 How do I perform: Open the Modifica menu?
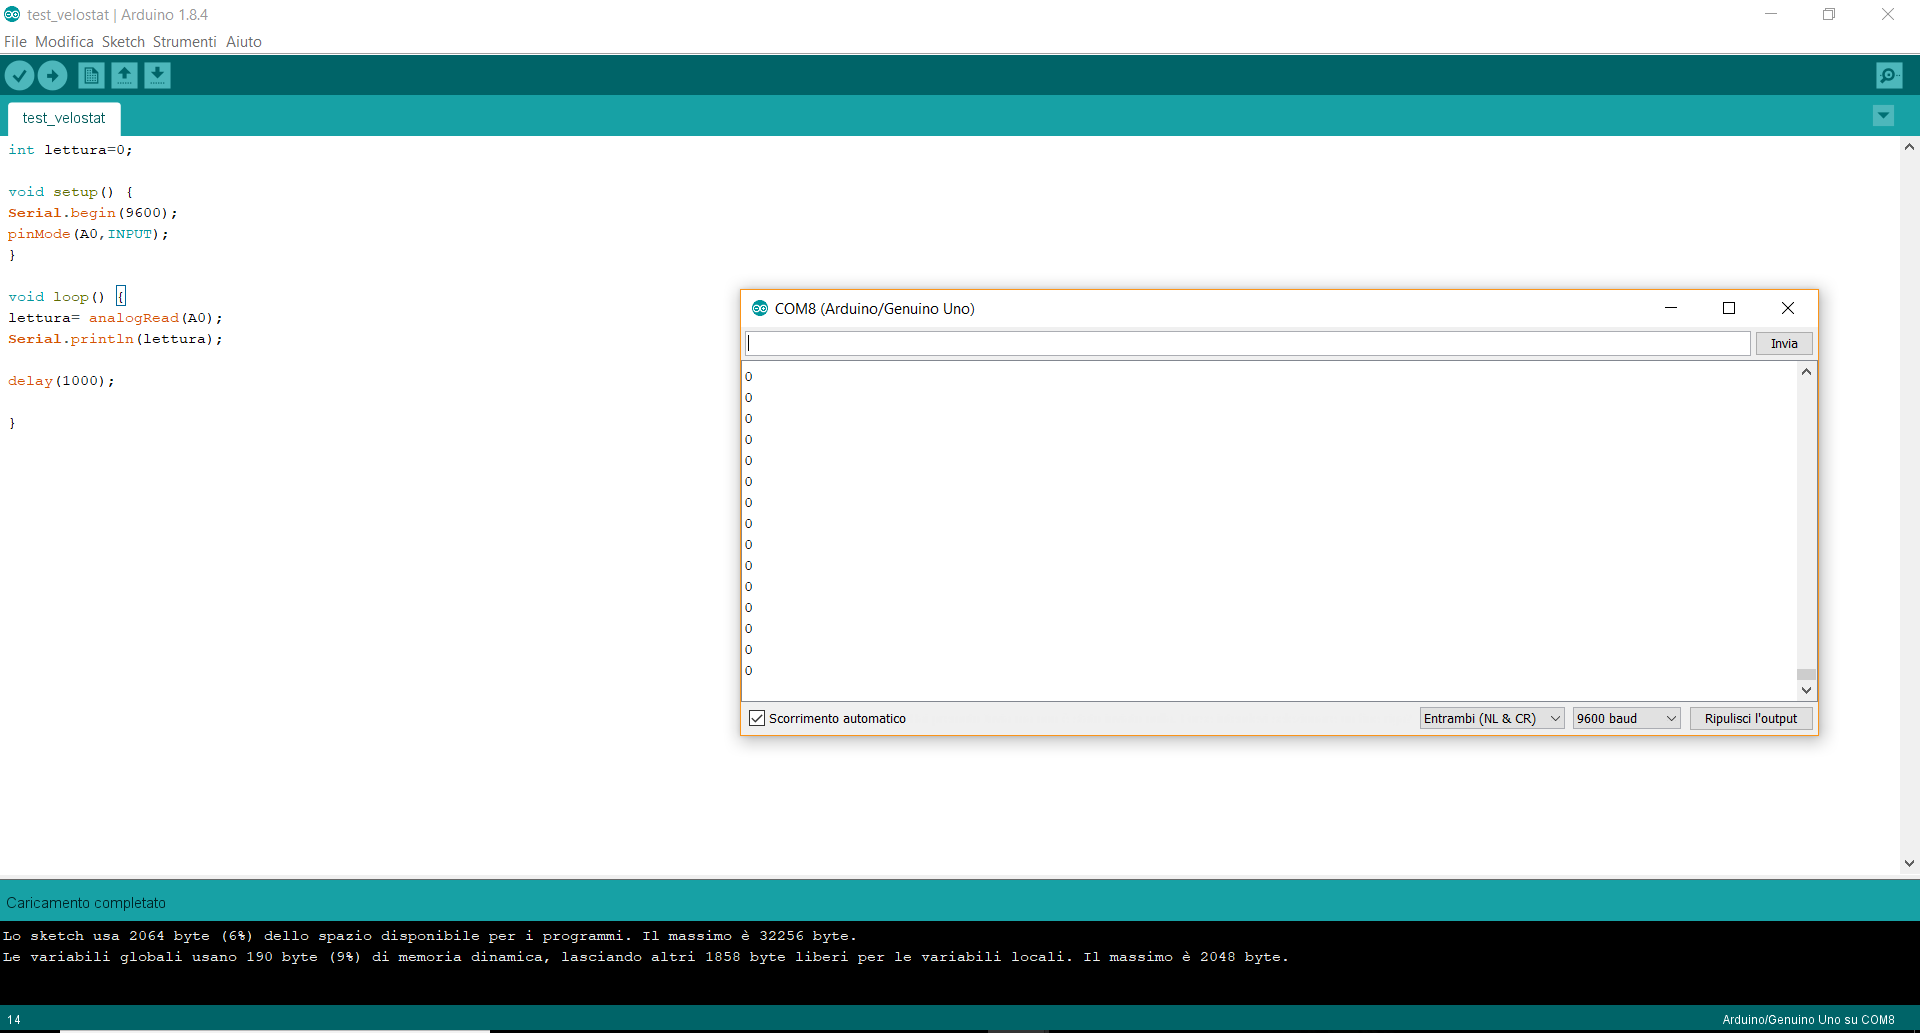pos(64,41)
